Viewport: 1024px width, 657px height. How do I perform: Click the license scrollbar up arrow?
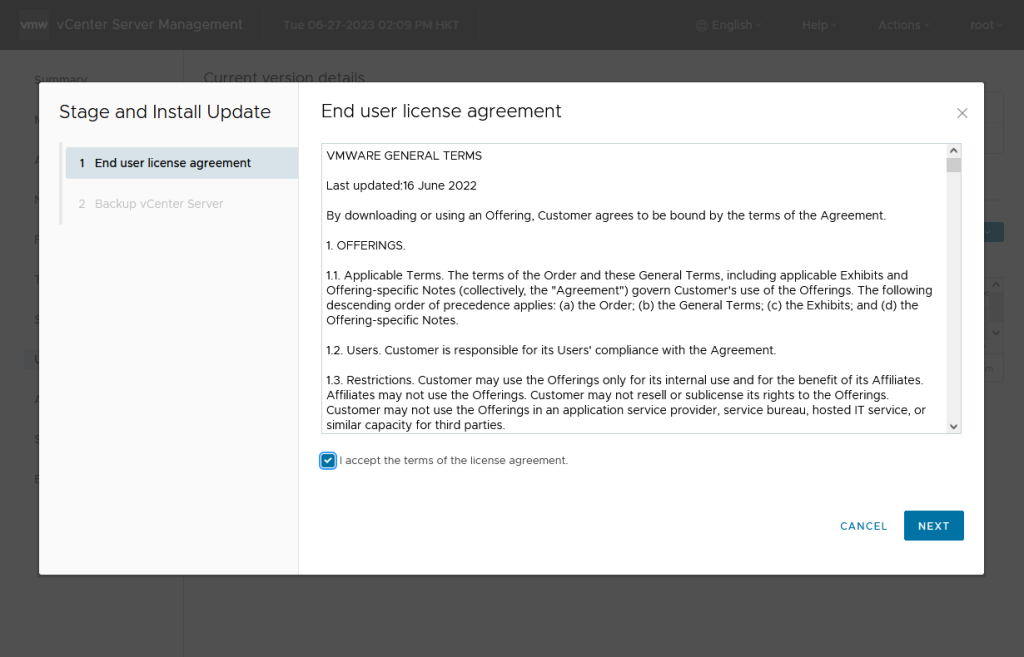[953, 151]
